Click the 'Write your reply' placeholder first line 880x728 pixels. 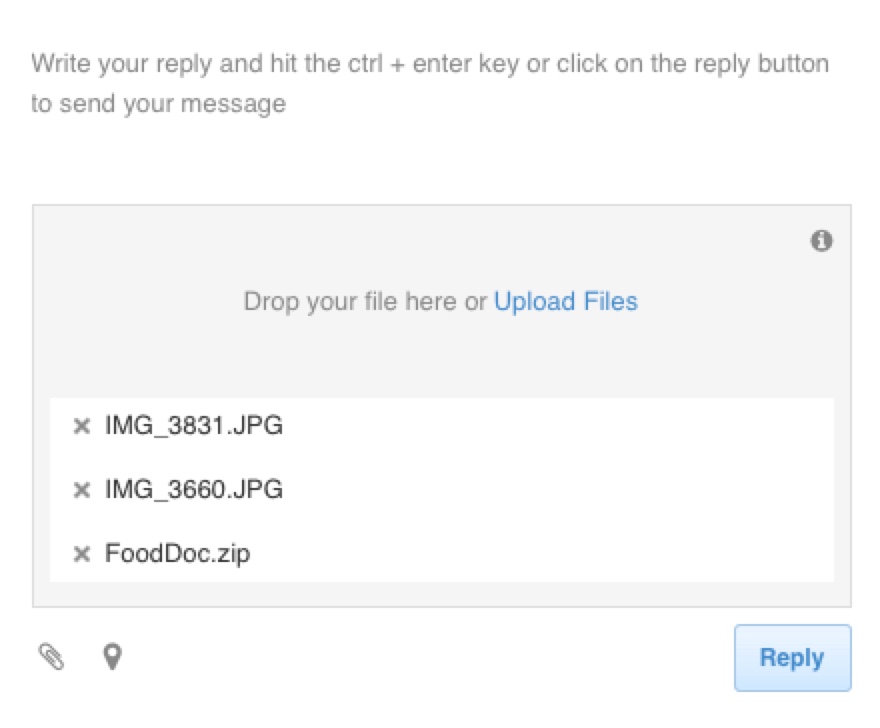coord(430,63)
